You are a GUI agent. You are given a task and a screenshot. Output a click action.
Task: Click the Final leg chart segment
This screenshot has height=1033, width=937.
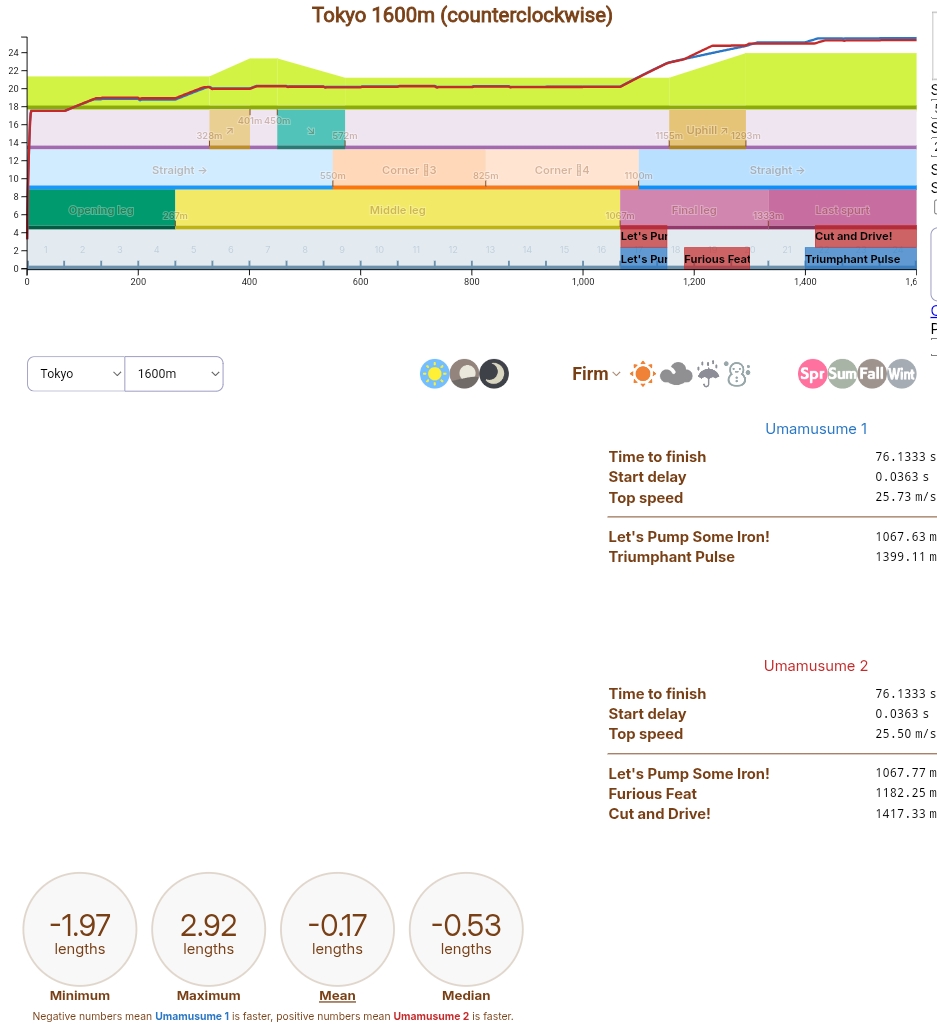pos(694,209)
